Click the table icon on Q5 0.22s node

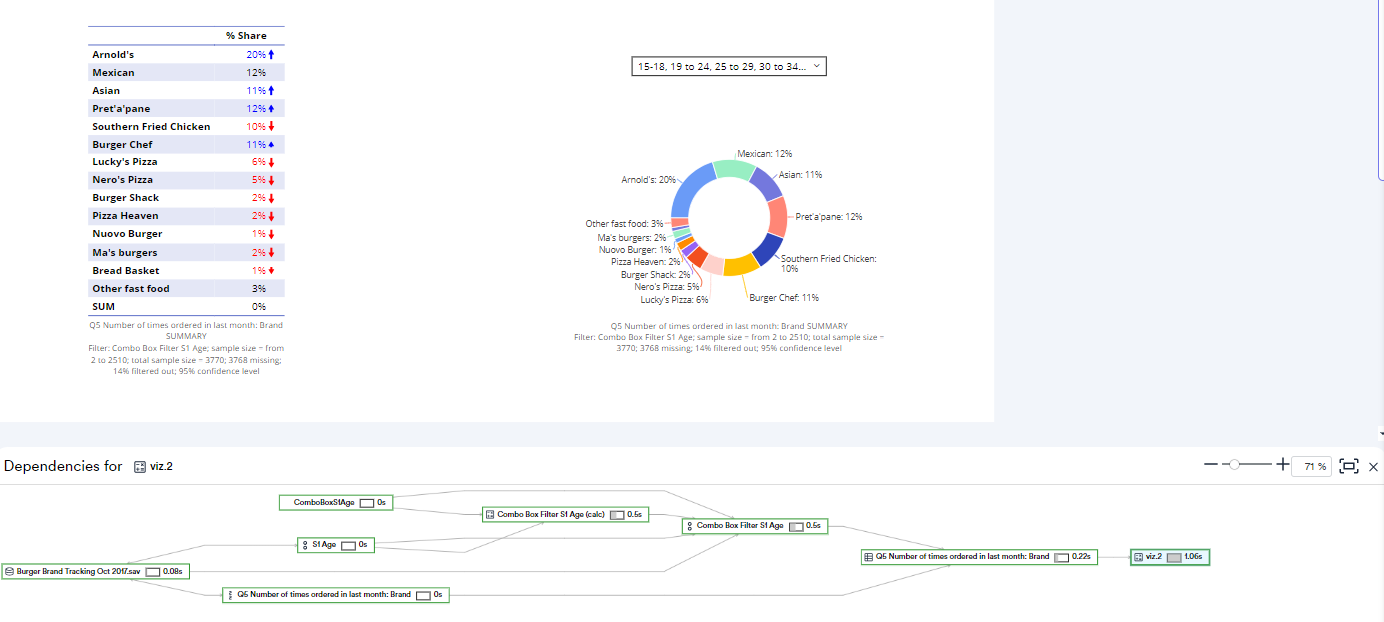[868, 556]
